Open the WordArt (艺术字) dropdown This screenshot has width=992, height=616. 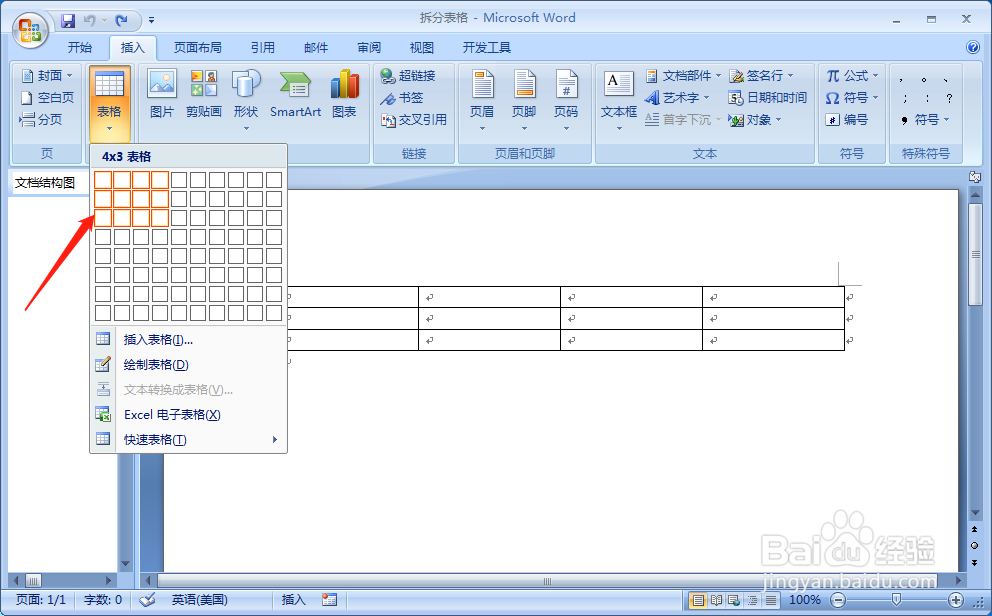[677, 97]
